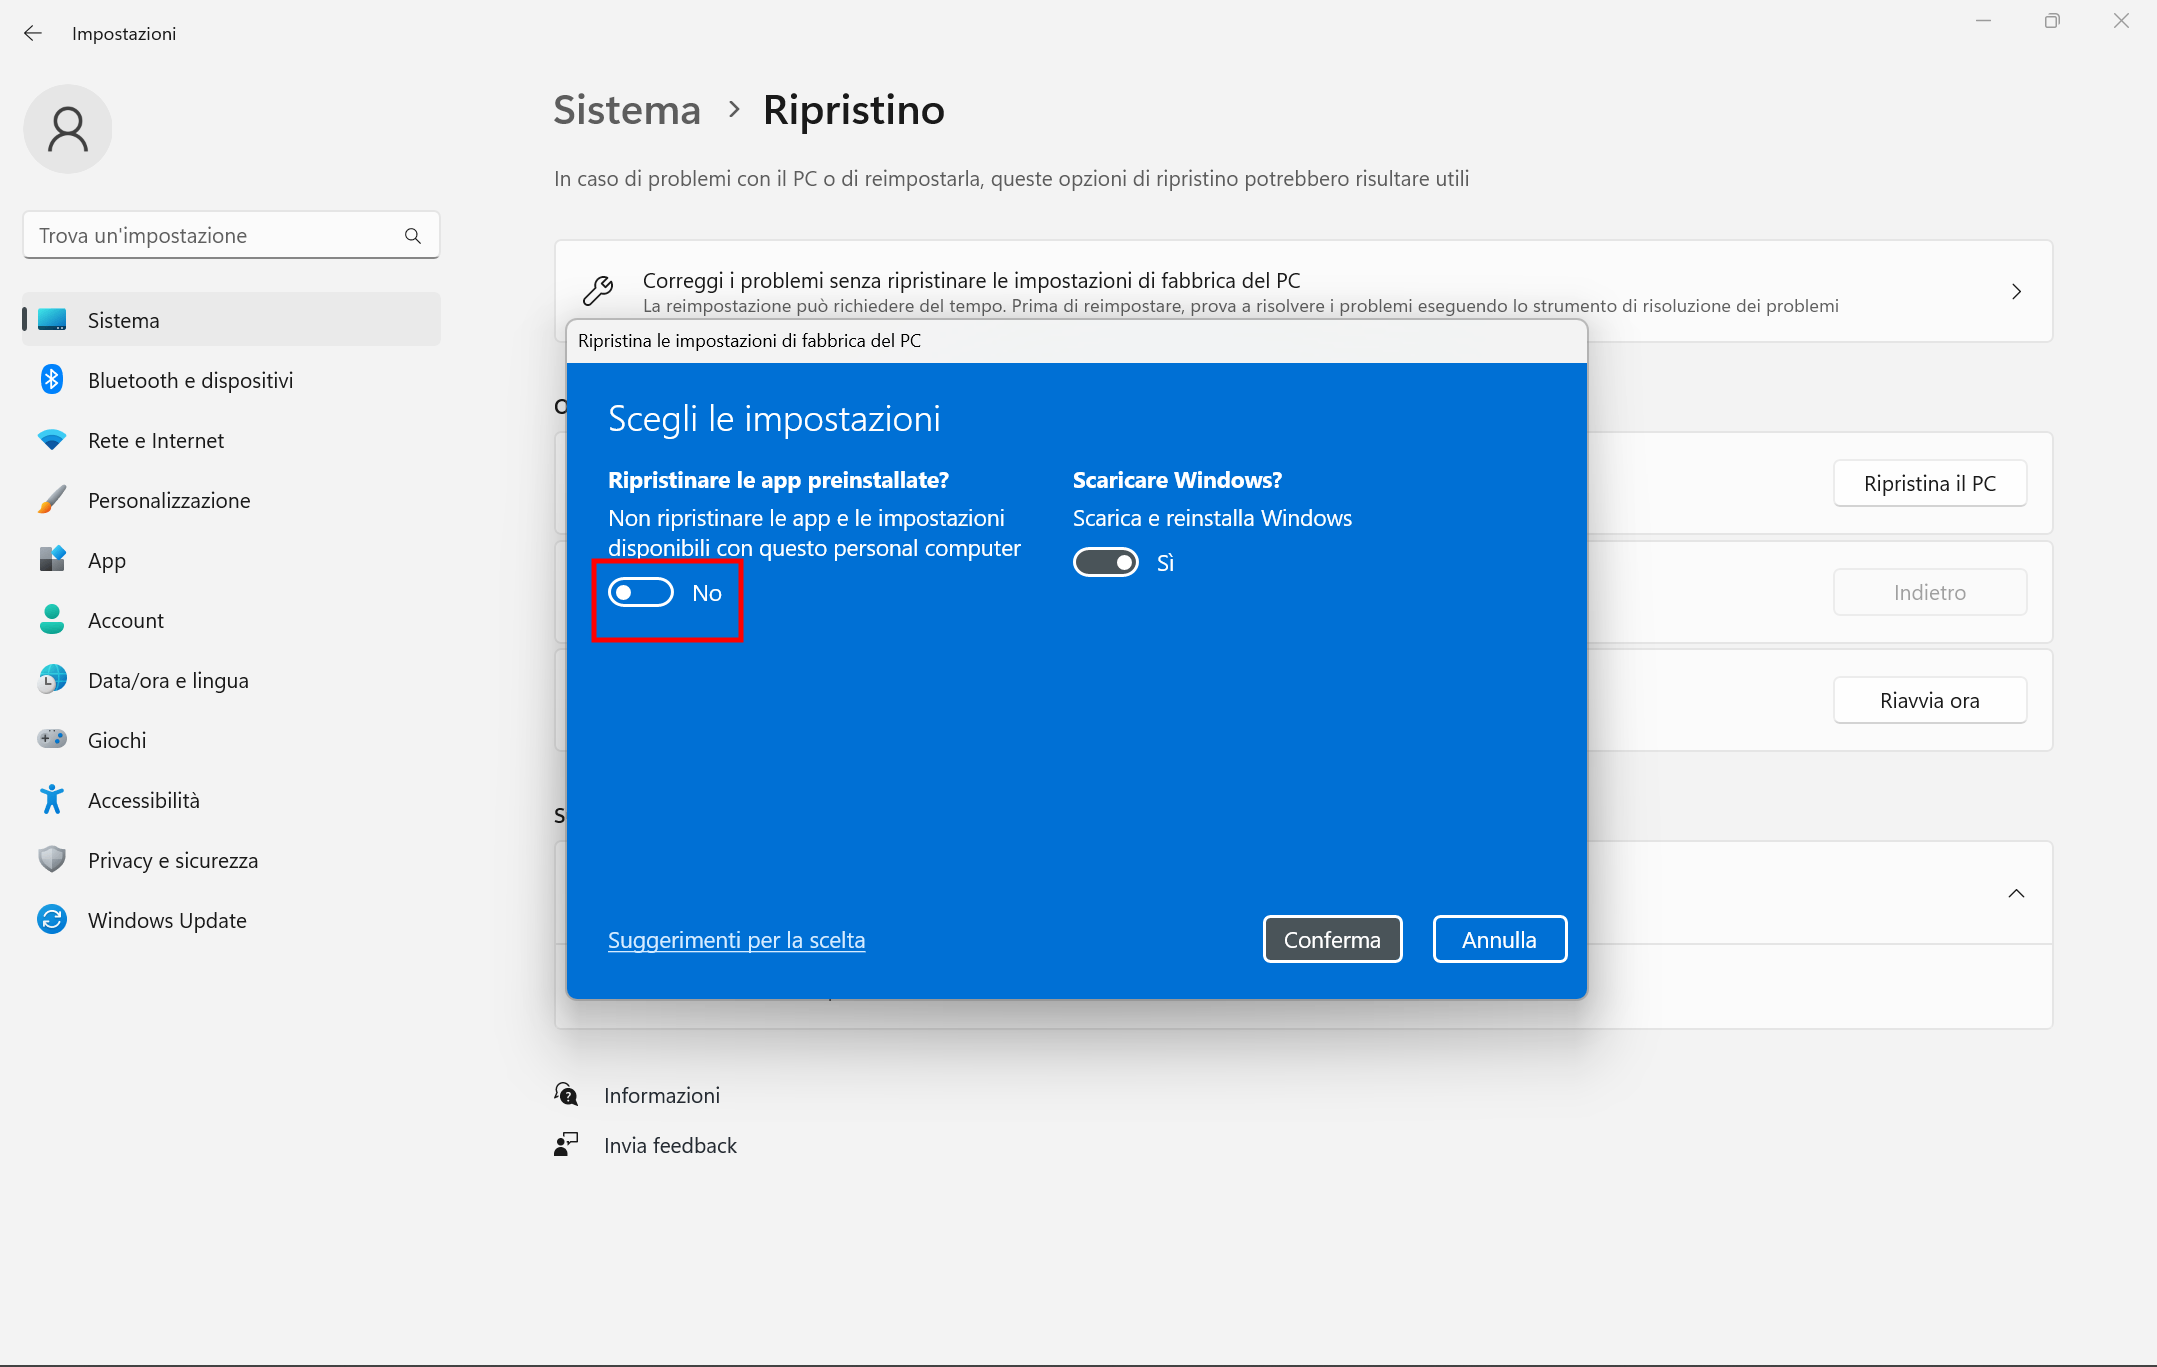Open Data/ora e lingua section
Screen dimensions: 2157x1367
click(x=168, y=680)
